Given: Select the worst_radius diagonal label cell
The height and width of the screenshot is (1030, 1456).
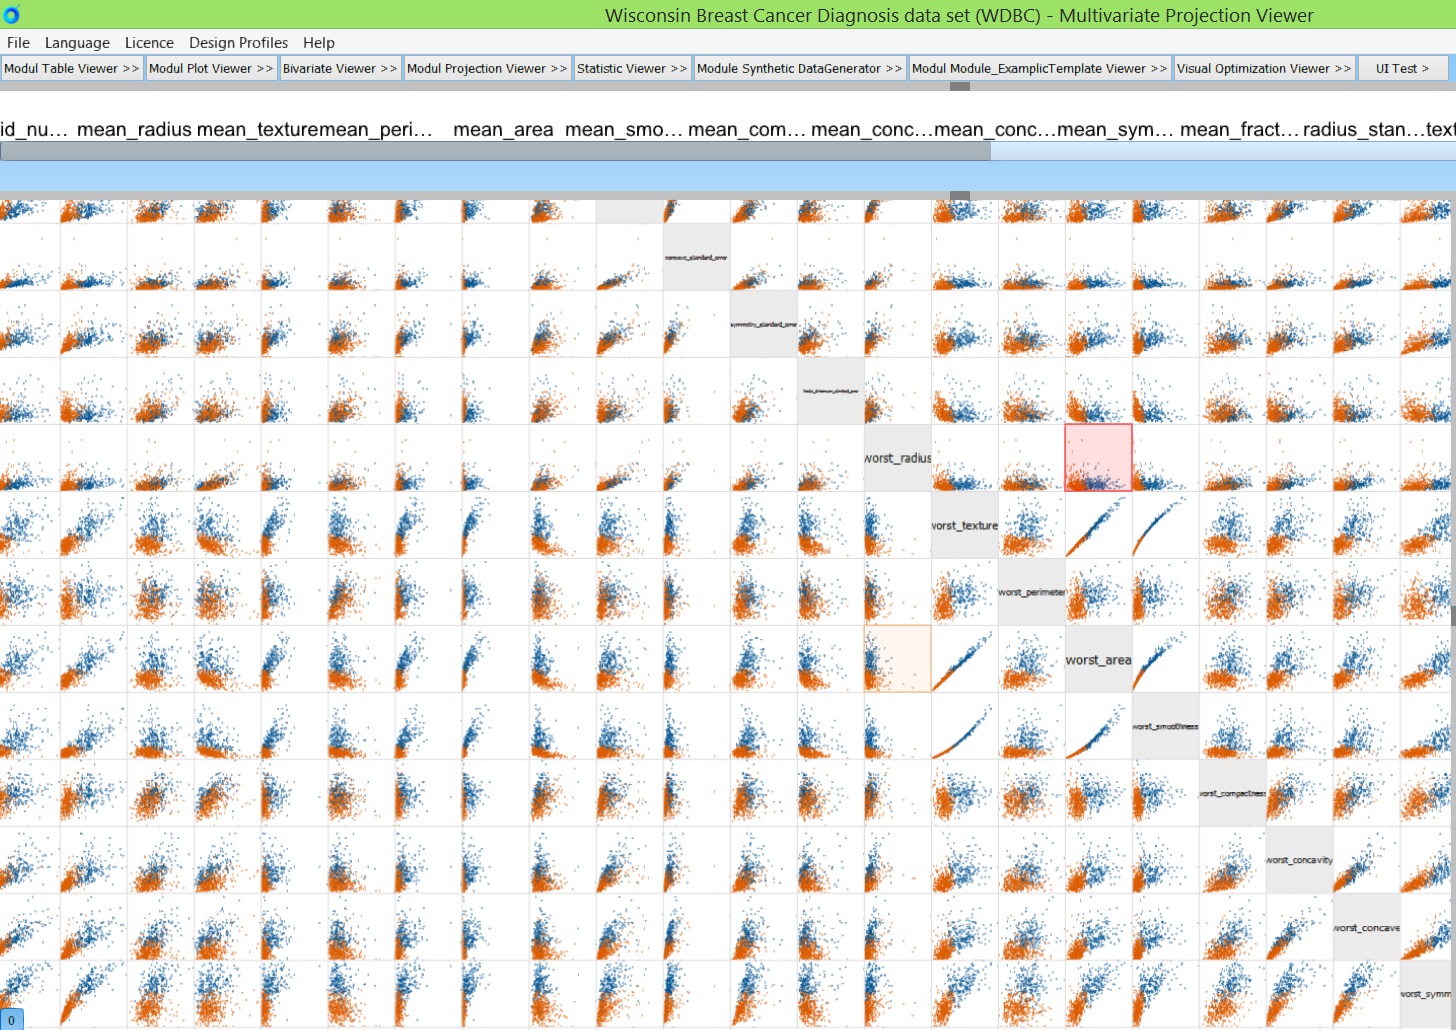Looking at the screenshot, I should click(x=897, y=458).
